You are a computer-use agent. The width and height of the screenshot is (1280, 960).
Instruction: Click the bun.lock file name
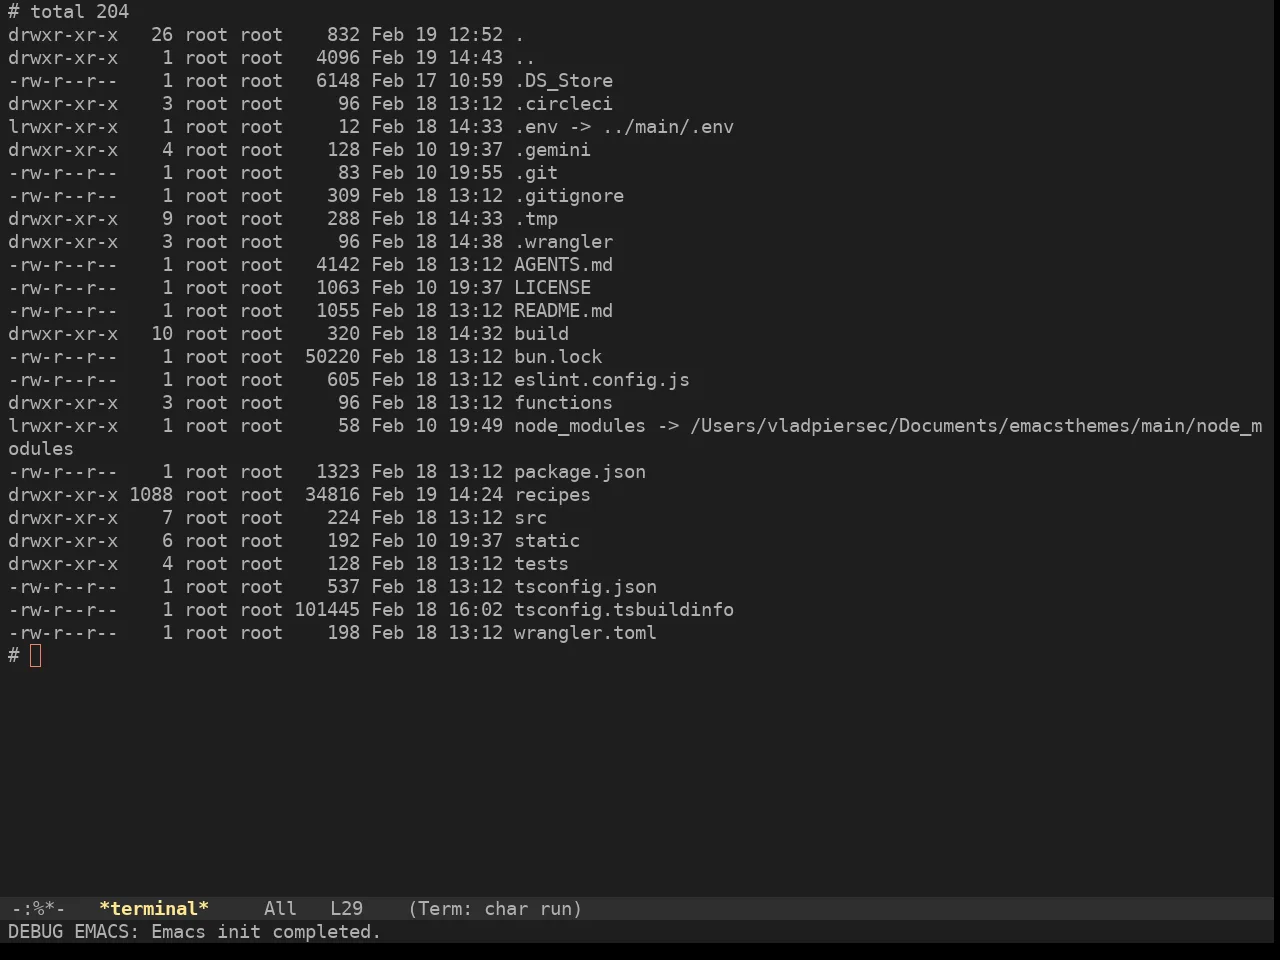[558, 357]
